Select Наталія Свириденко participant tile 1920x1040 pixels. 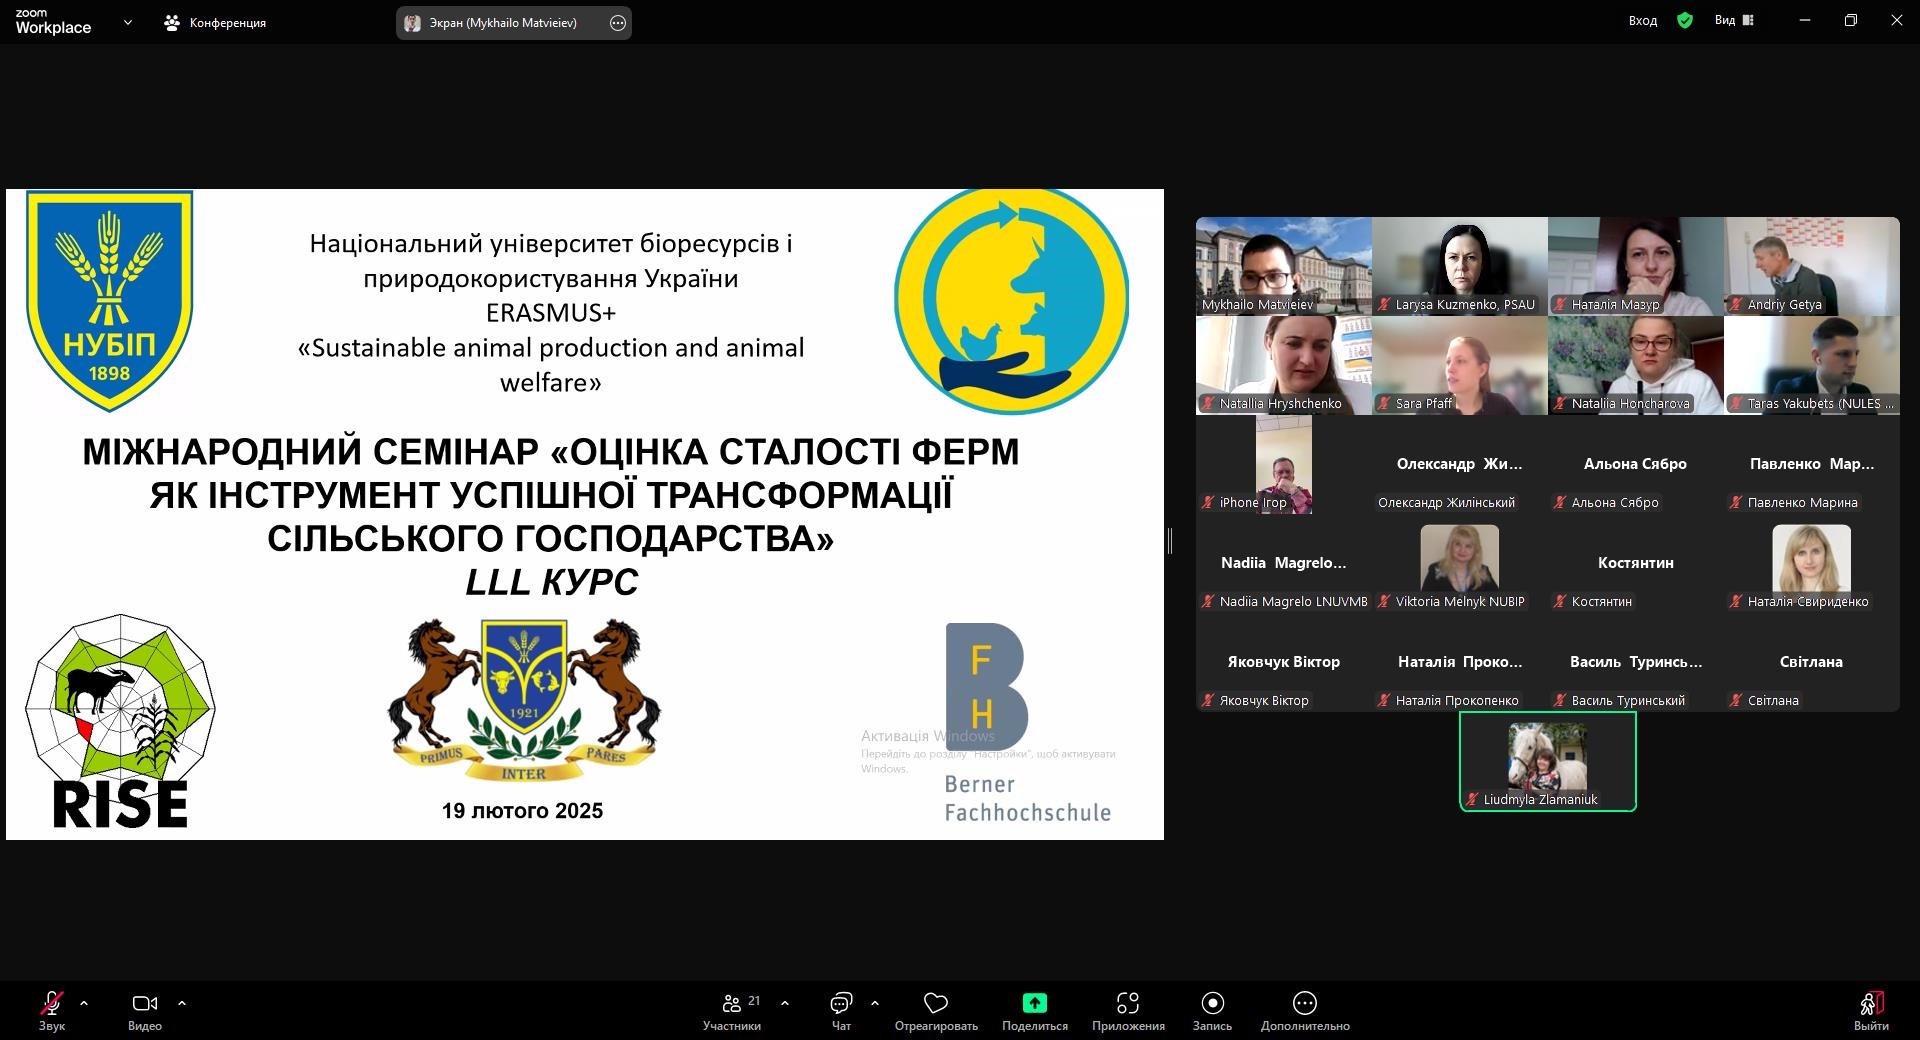coord(1812,563)
